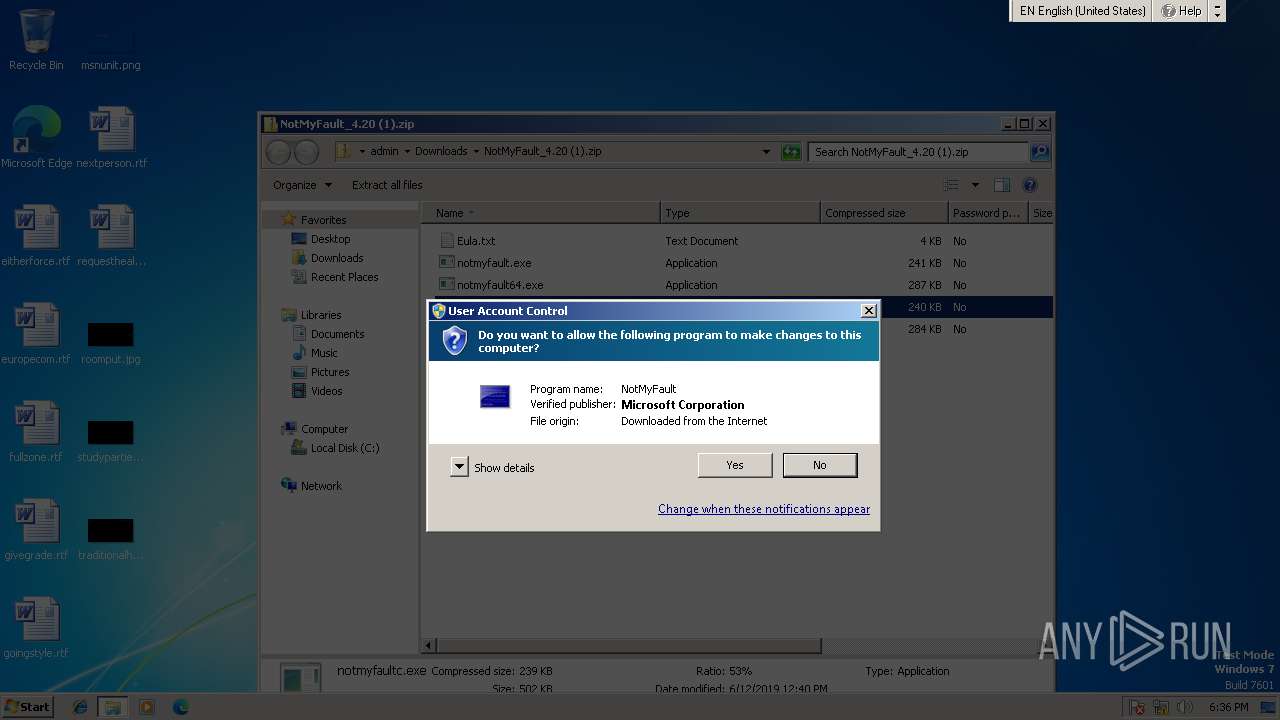Select the Music library

click(x=324, y=353)
